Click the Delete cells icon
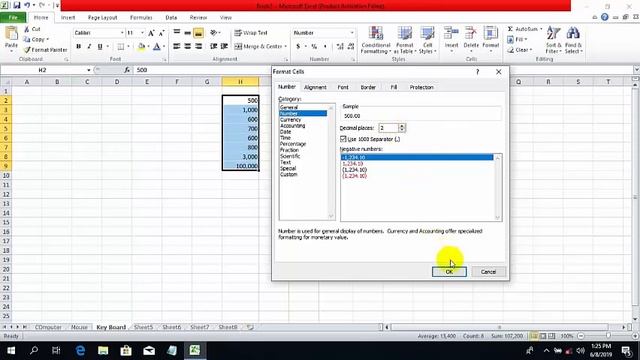The height and width of the screenshot is (360, 640). [471, 33]
